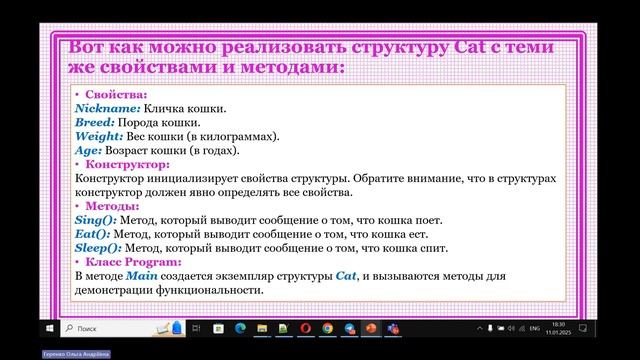The image size is (640, 360).
Task: Open the network tray icon
Action: point(522,329)
